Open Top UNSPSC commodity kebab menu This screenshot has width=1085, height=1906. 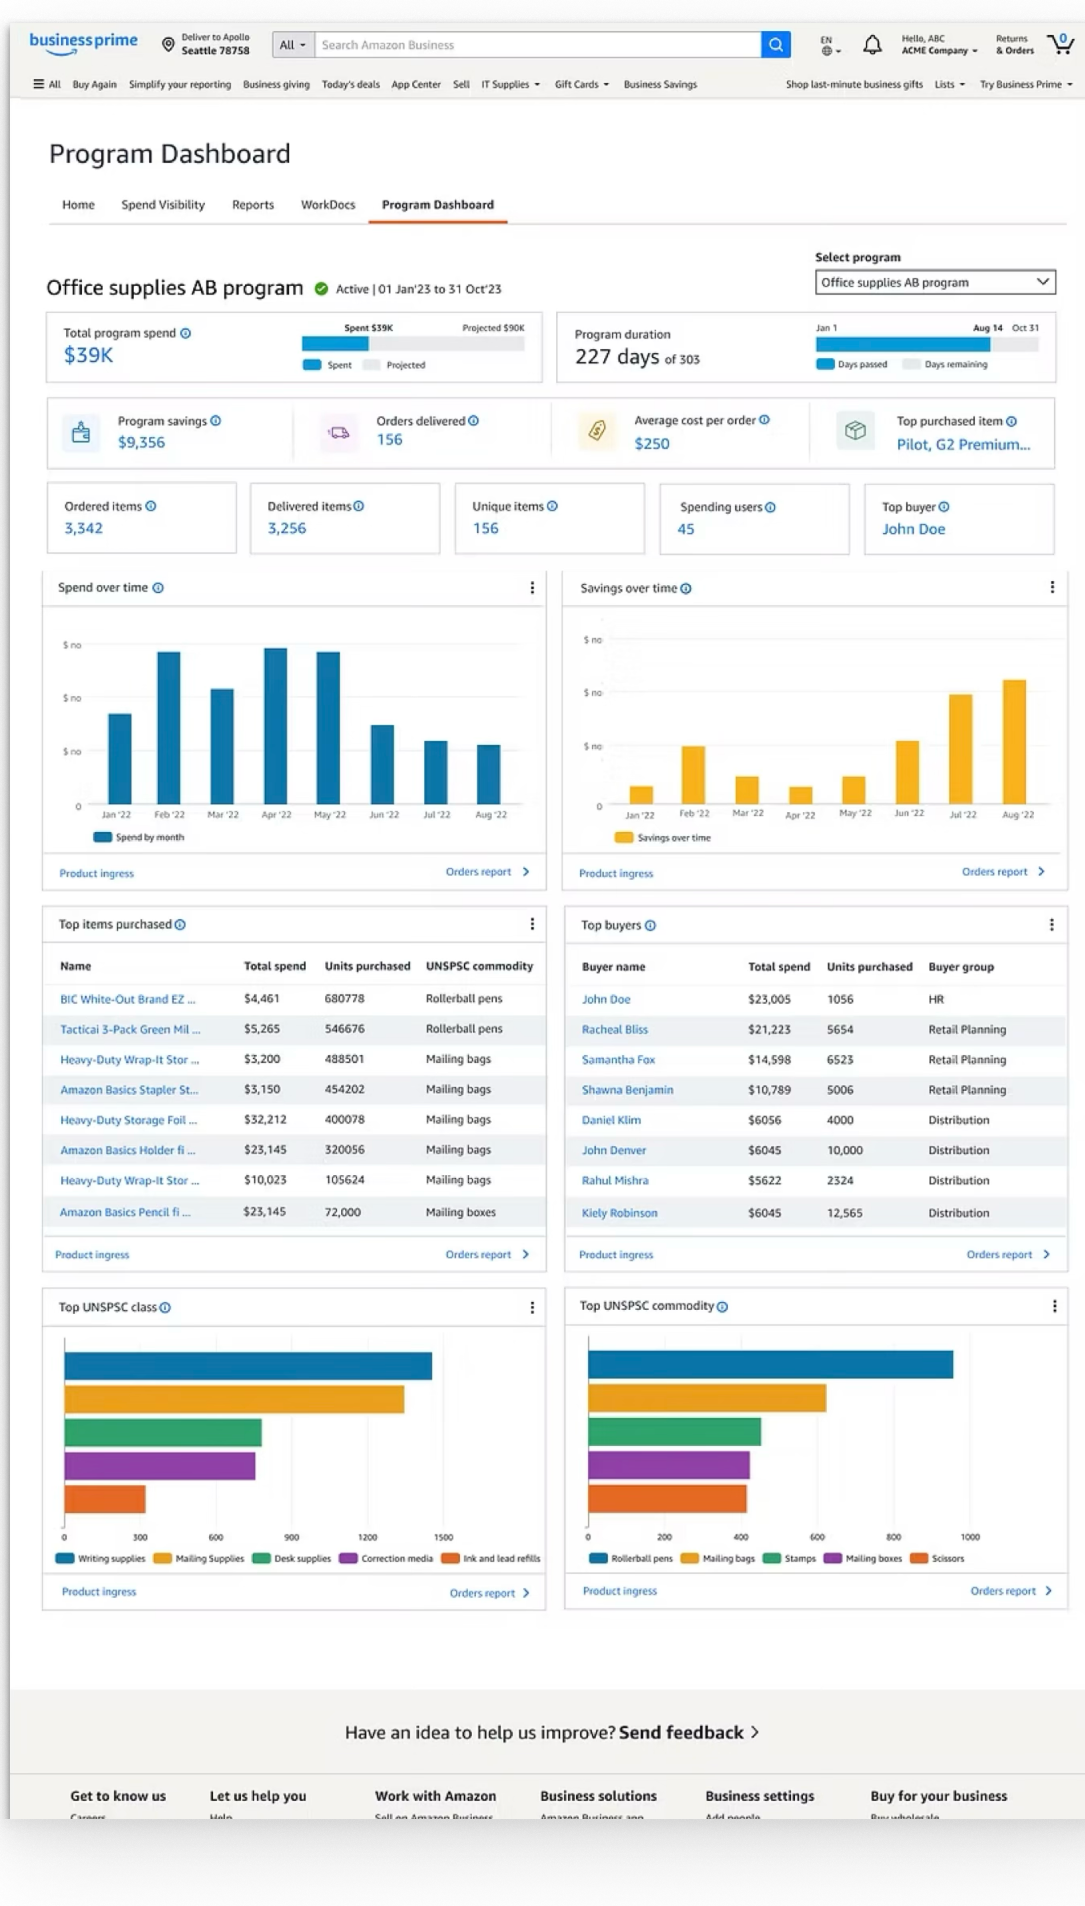pyautogui.click(x=1054, y=1306)
